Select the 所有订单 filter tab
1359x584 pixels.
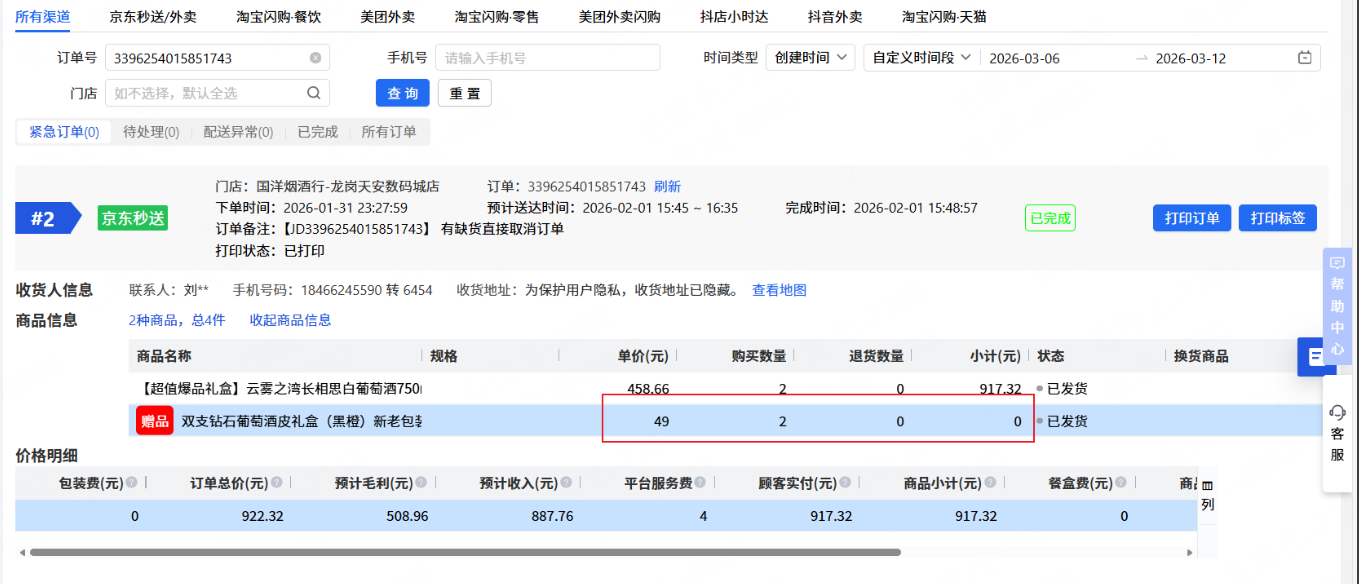click(389, 132)
